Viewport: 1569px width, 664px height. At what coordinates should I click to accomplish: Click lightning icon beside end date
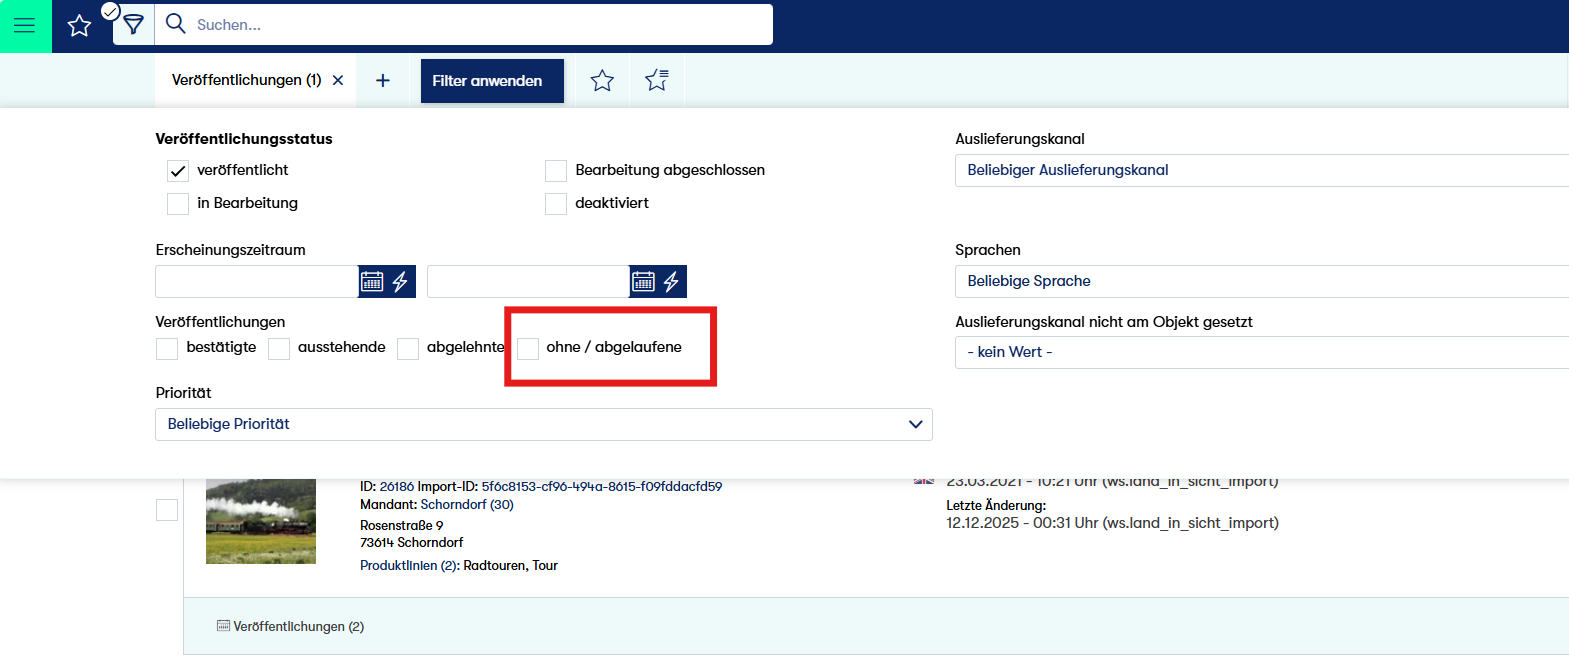(671, 282)
